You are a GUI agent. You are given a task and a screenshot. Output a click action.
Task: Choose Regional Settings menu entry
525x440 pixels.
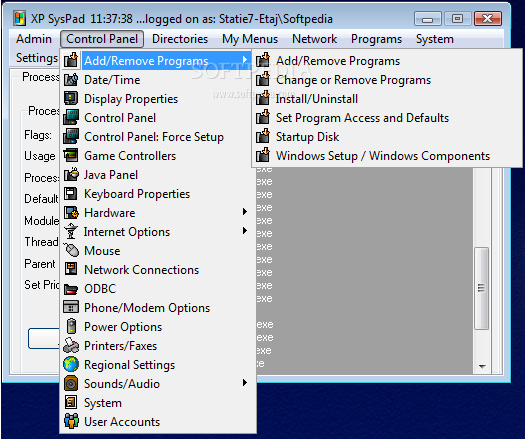pyautogui.click(x=157, y=365)
